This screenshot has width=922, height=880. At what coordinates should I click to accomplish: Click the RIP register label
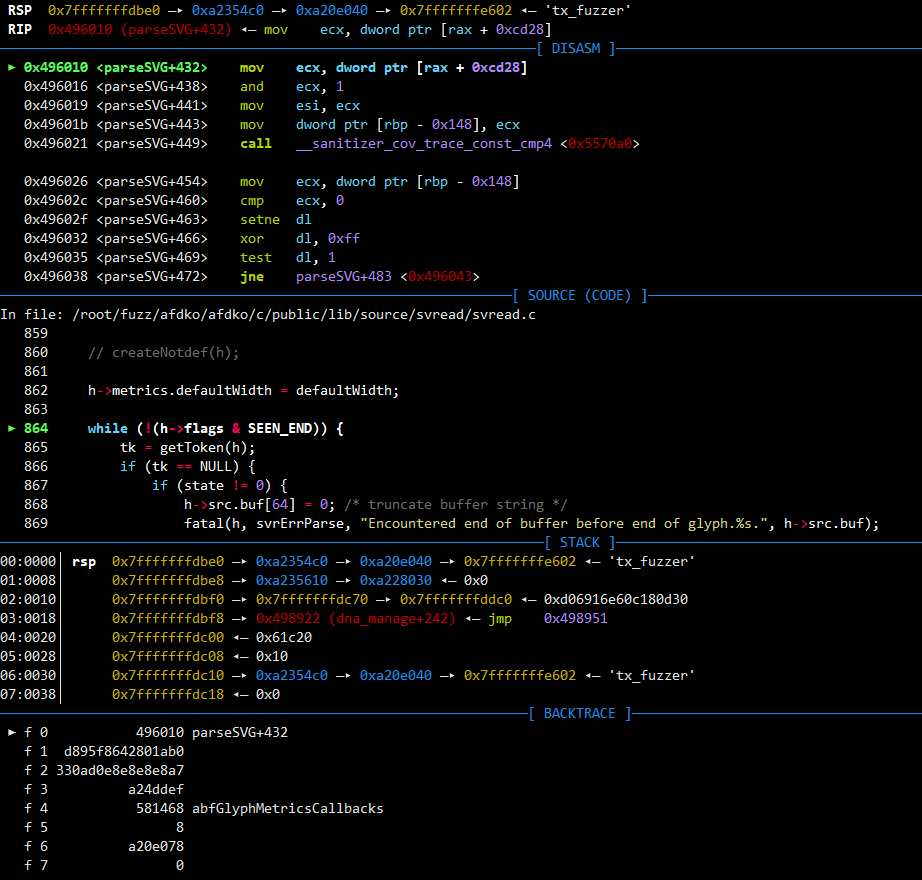[x=20, y=29]
